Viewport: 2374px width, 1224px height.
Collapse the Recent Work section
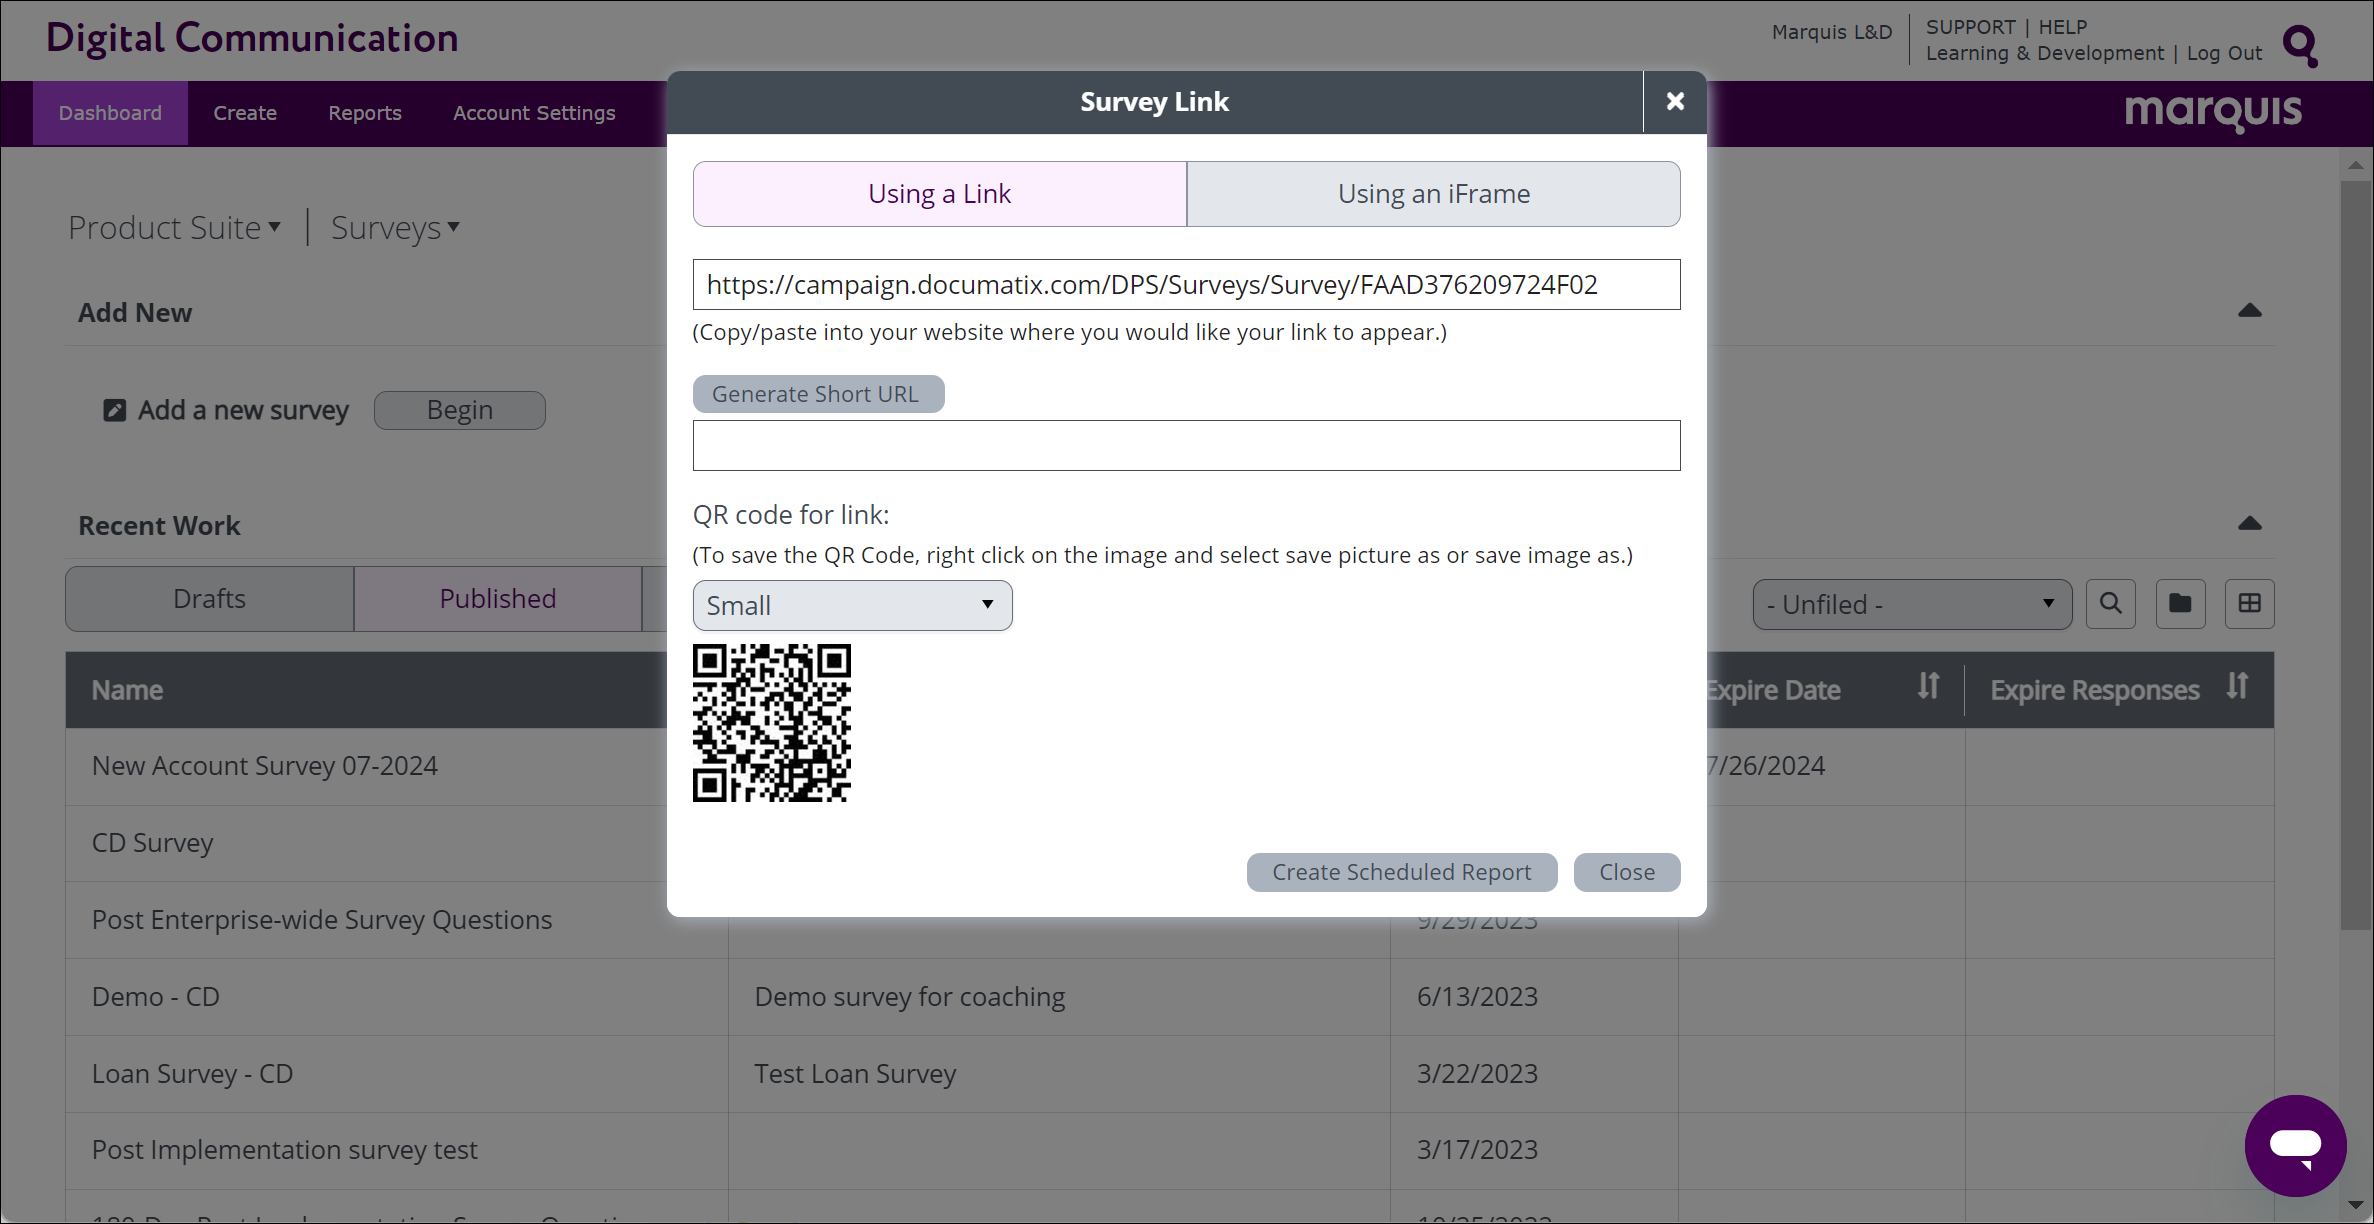click(x=2249, y=524)
